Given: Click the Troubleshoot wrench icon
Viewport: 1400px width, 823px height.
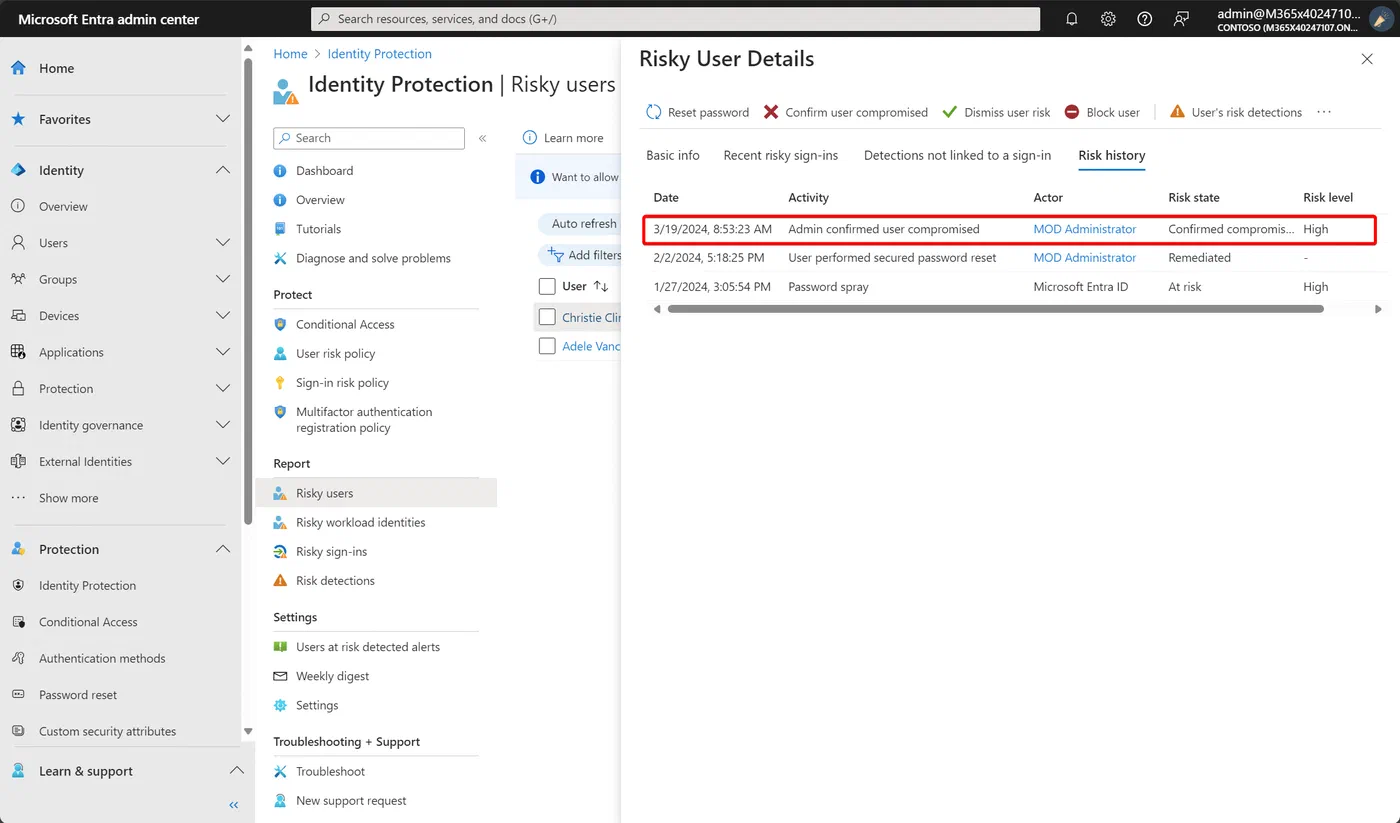Looking at the screenshot, I should coord(280,771).
